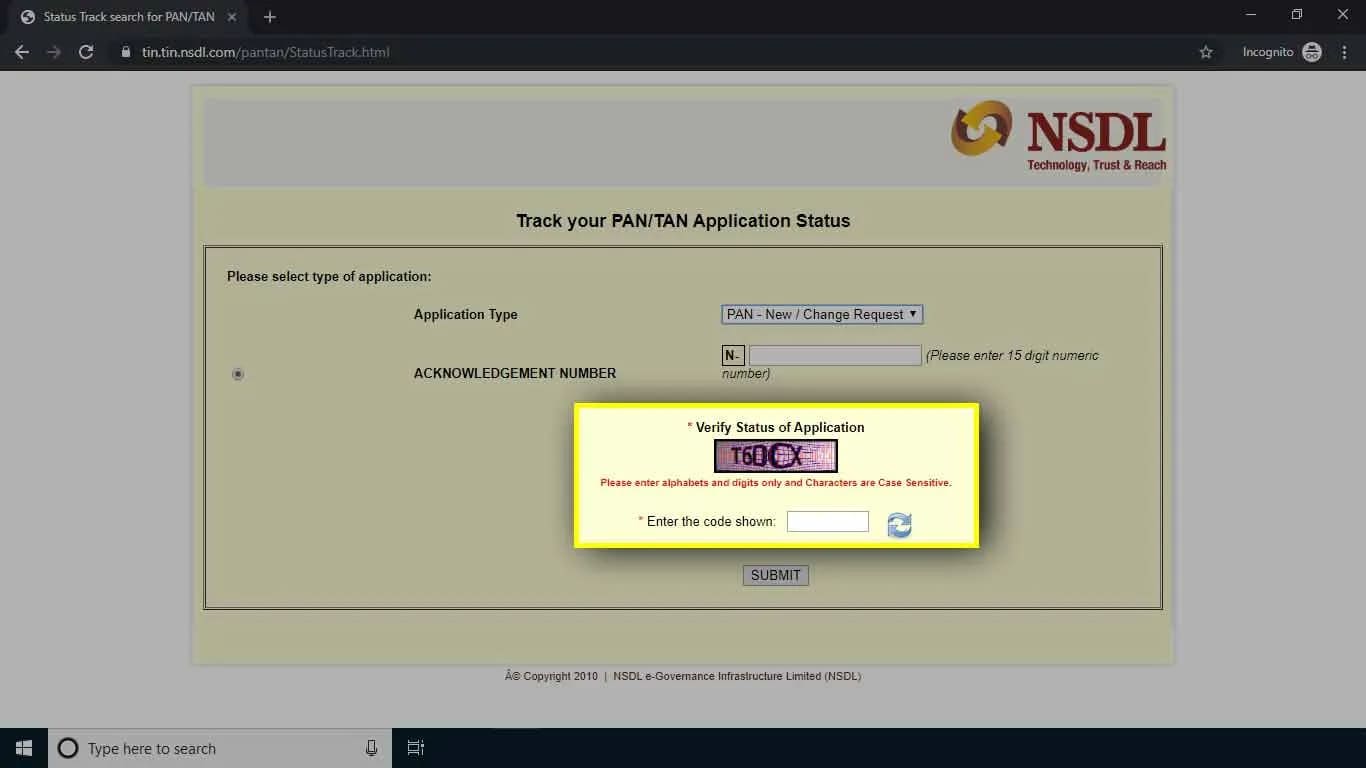This screenshot has width=1366, height=768.
Task: Click the Task View icon on taskbar
Action: (415, 747)
